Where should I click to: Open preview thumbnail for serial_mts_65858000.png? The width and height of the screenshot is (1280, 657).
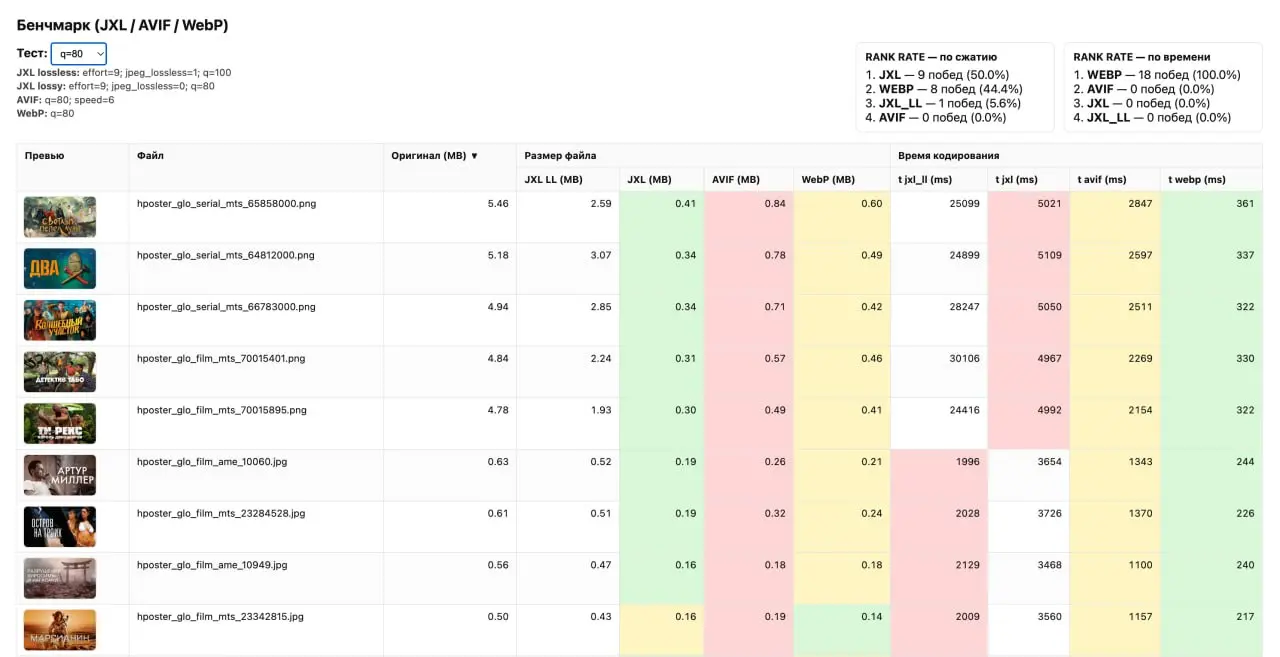tap(60, 217)
